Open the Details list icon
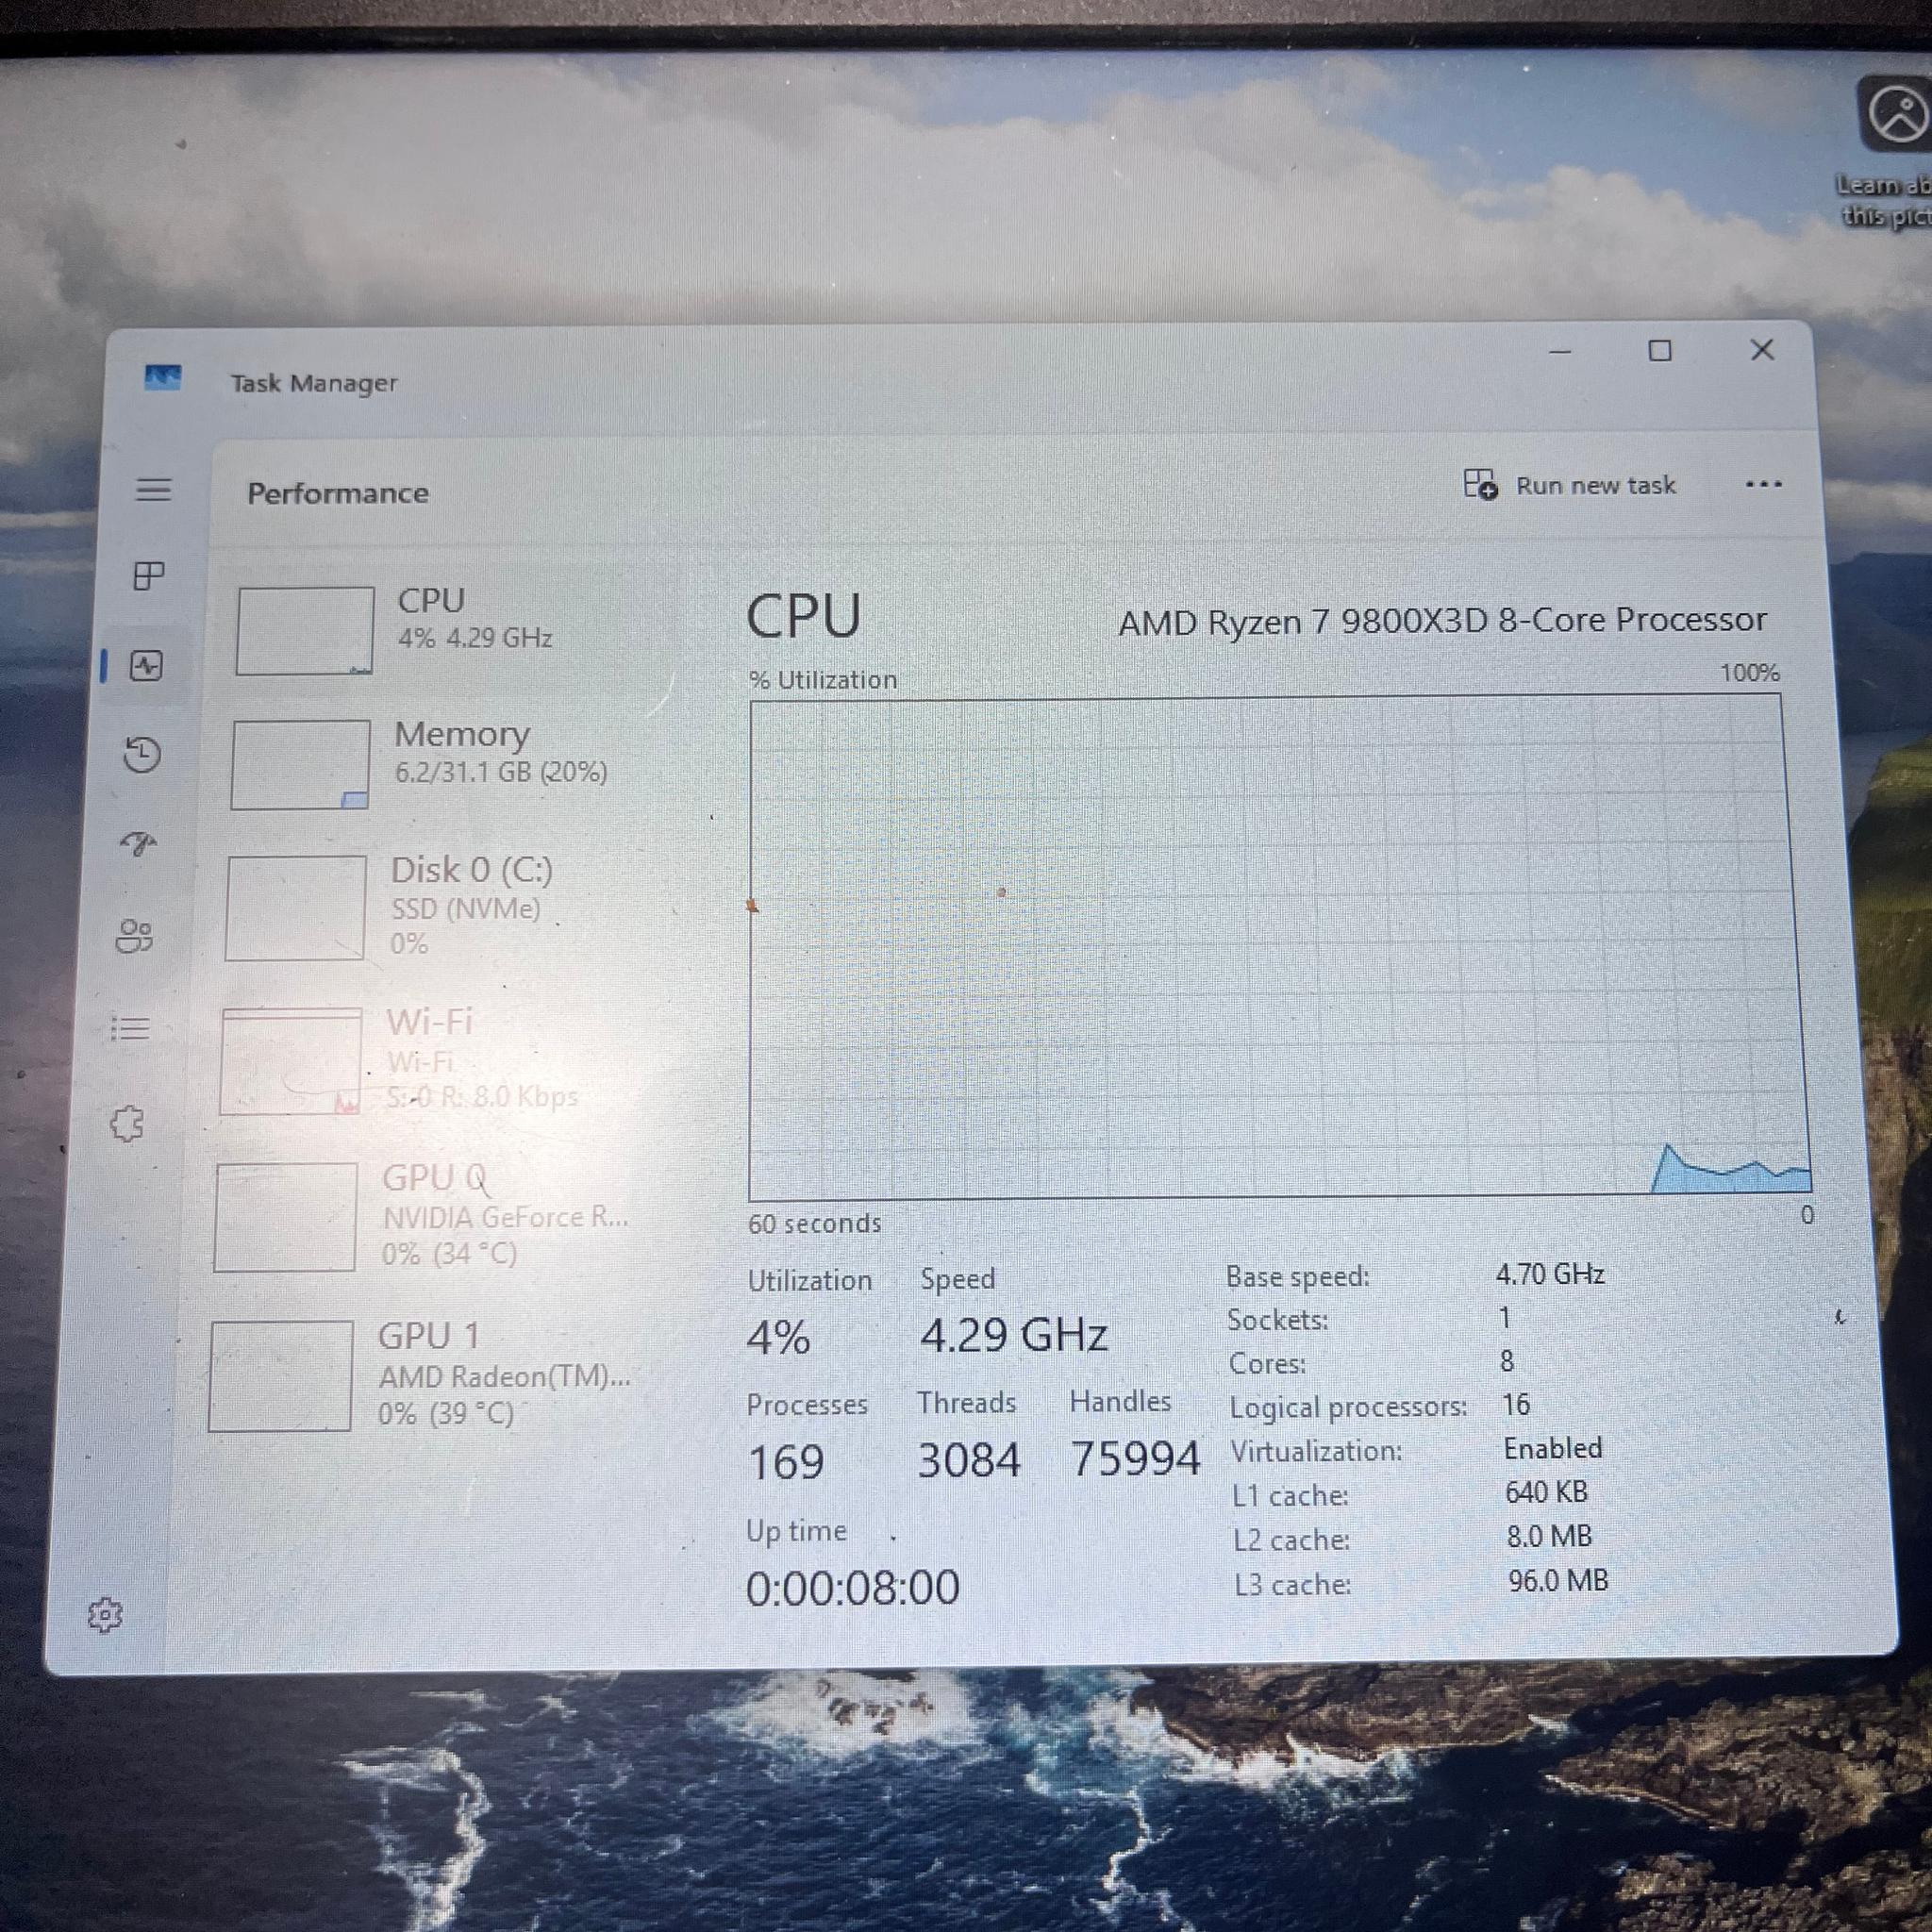 (x=130, y=1028)
